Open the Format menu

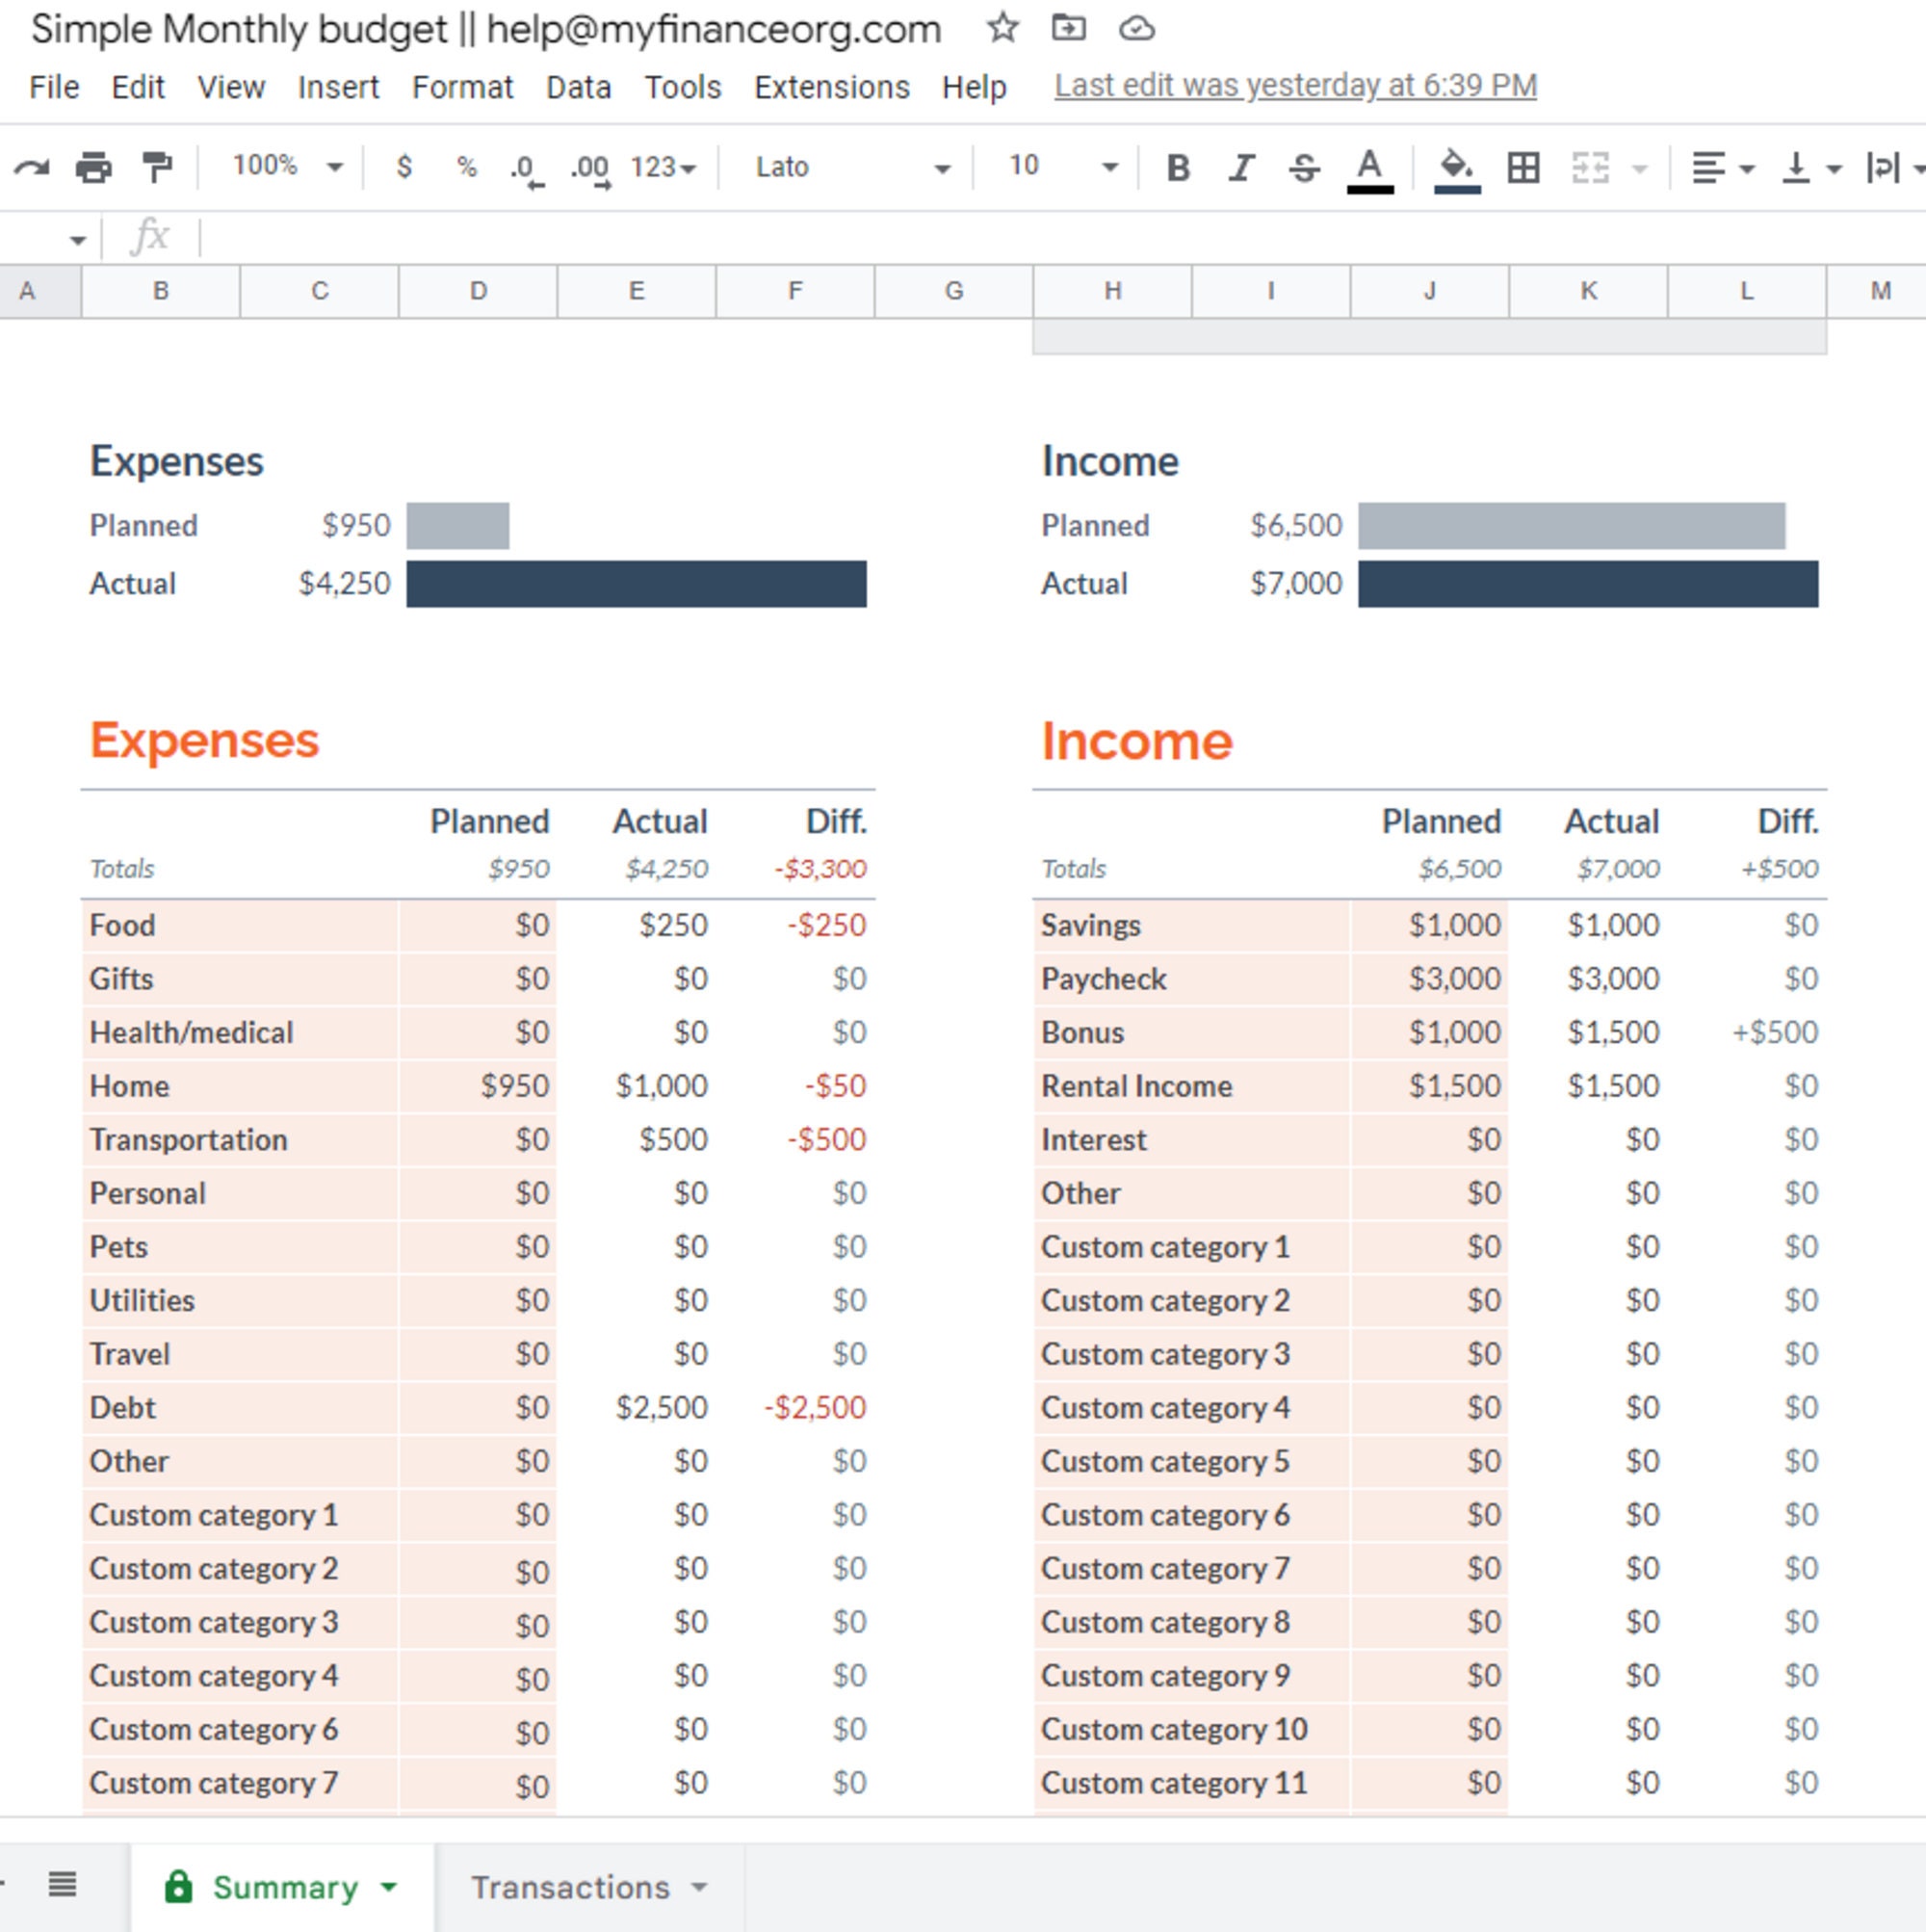pos(462,87)
